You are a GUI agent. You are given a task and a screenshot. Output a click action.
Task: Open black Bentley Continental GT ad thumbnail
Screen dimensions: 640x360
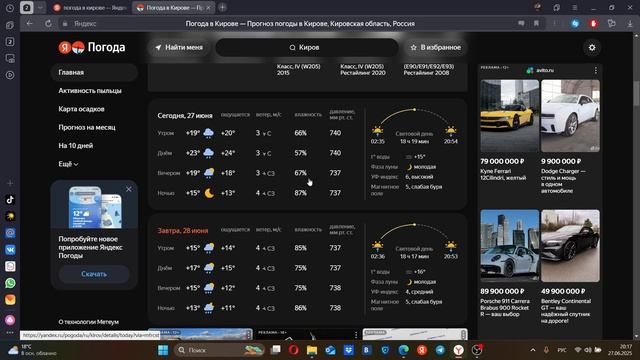(x=570, y=246)
